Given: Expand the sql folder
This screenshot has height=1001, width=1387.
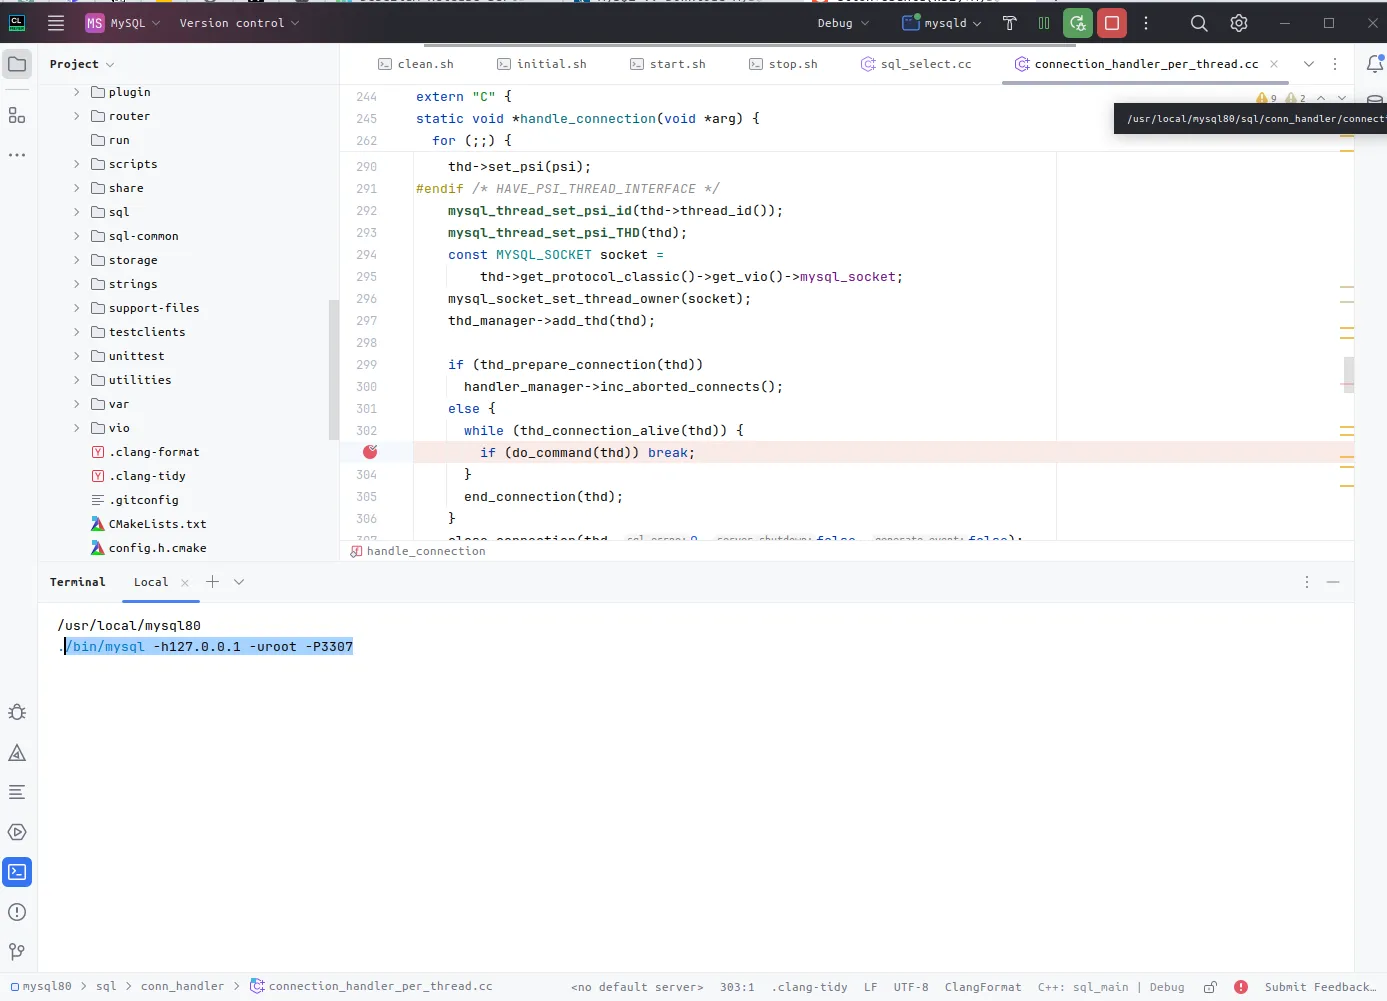Looking at the screenshot, I should (76, 212).
